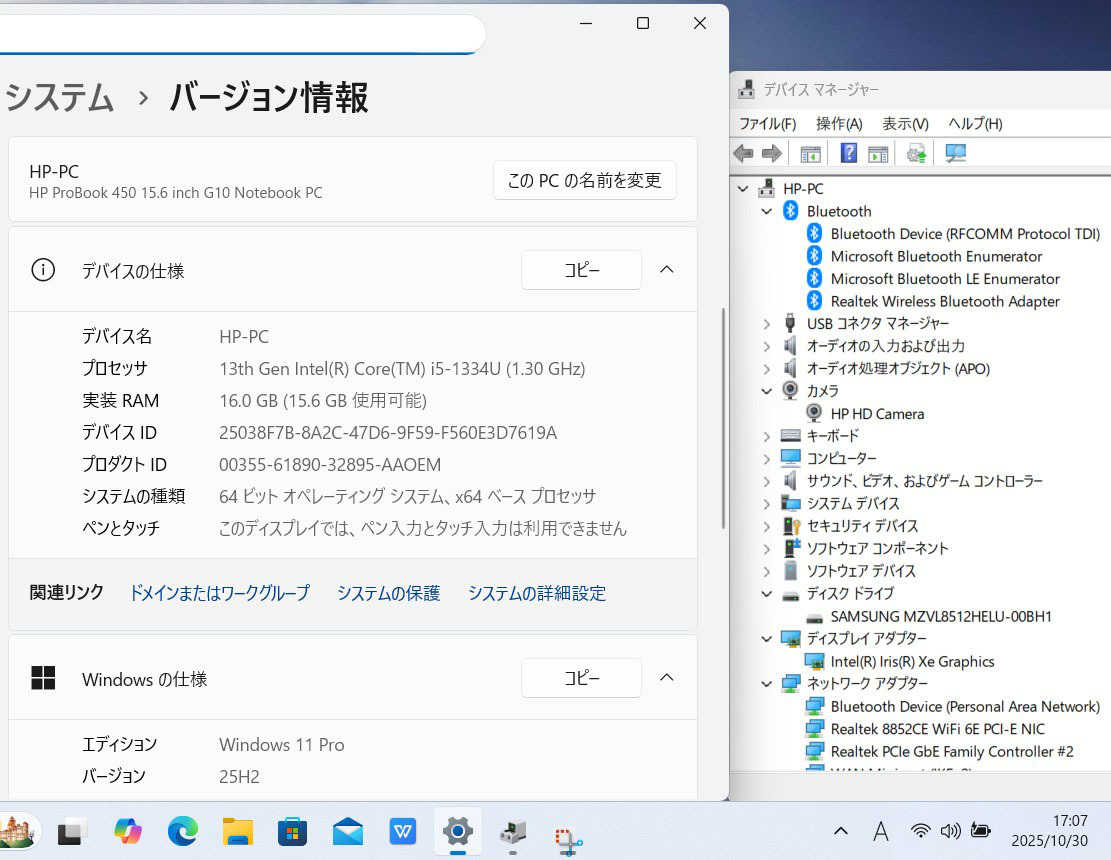Expand the USB コネクタ マネージャー node
The width and height of the screenshot is (1111, 860).
(767, 323)
